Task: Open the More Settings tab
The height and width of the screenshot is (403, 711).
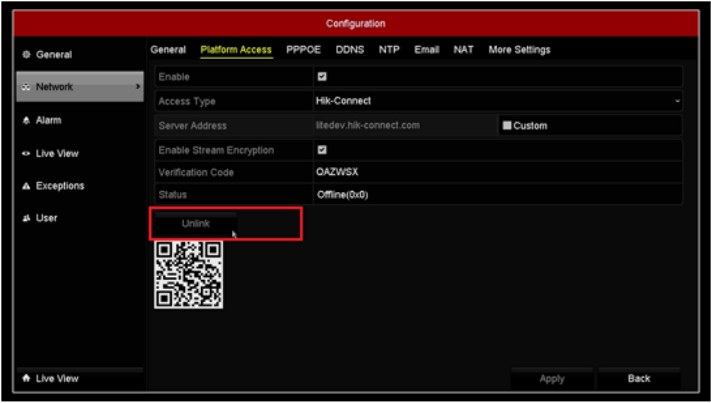Action: click(x=519, y=50)
